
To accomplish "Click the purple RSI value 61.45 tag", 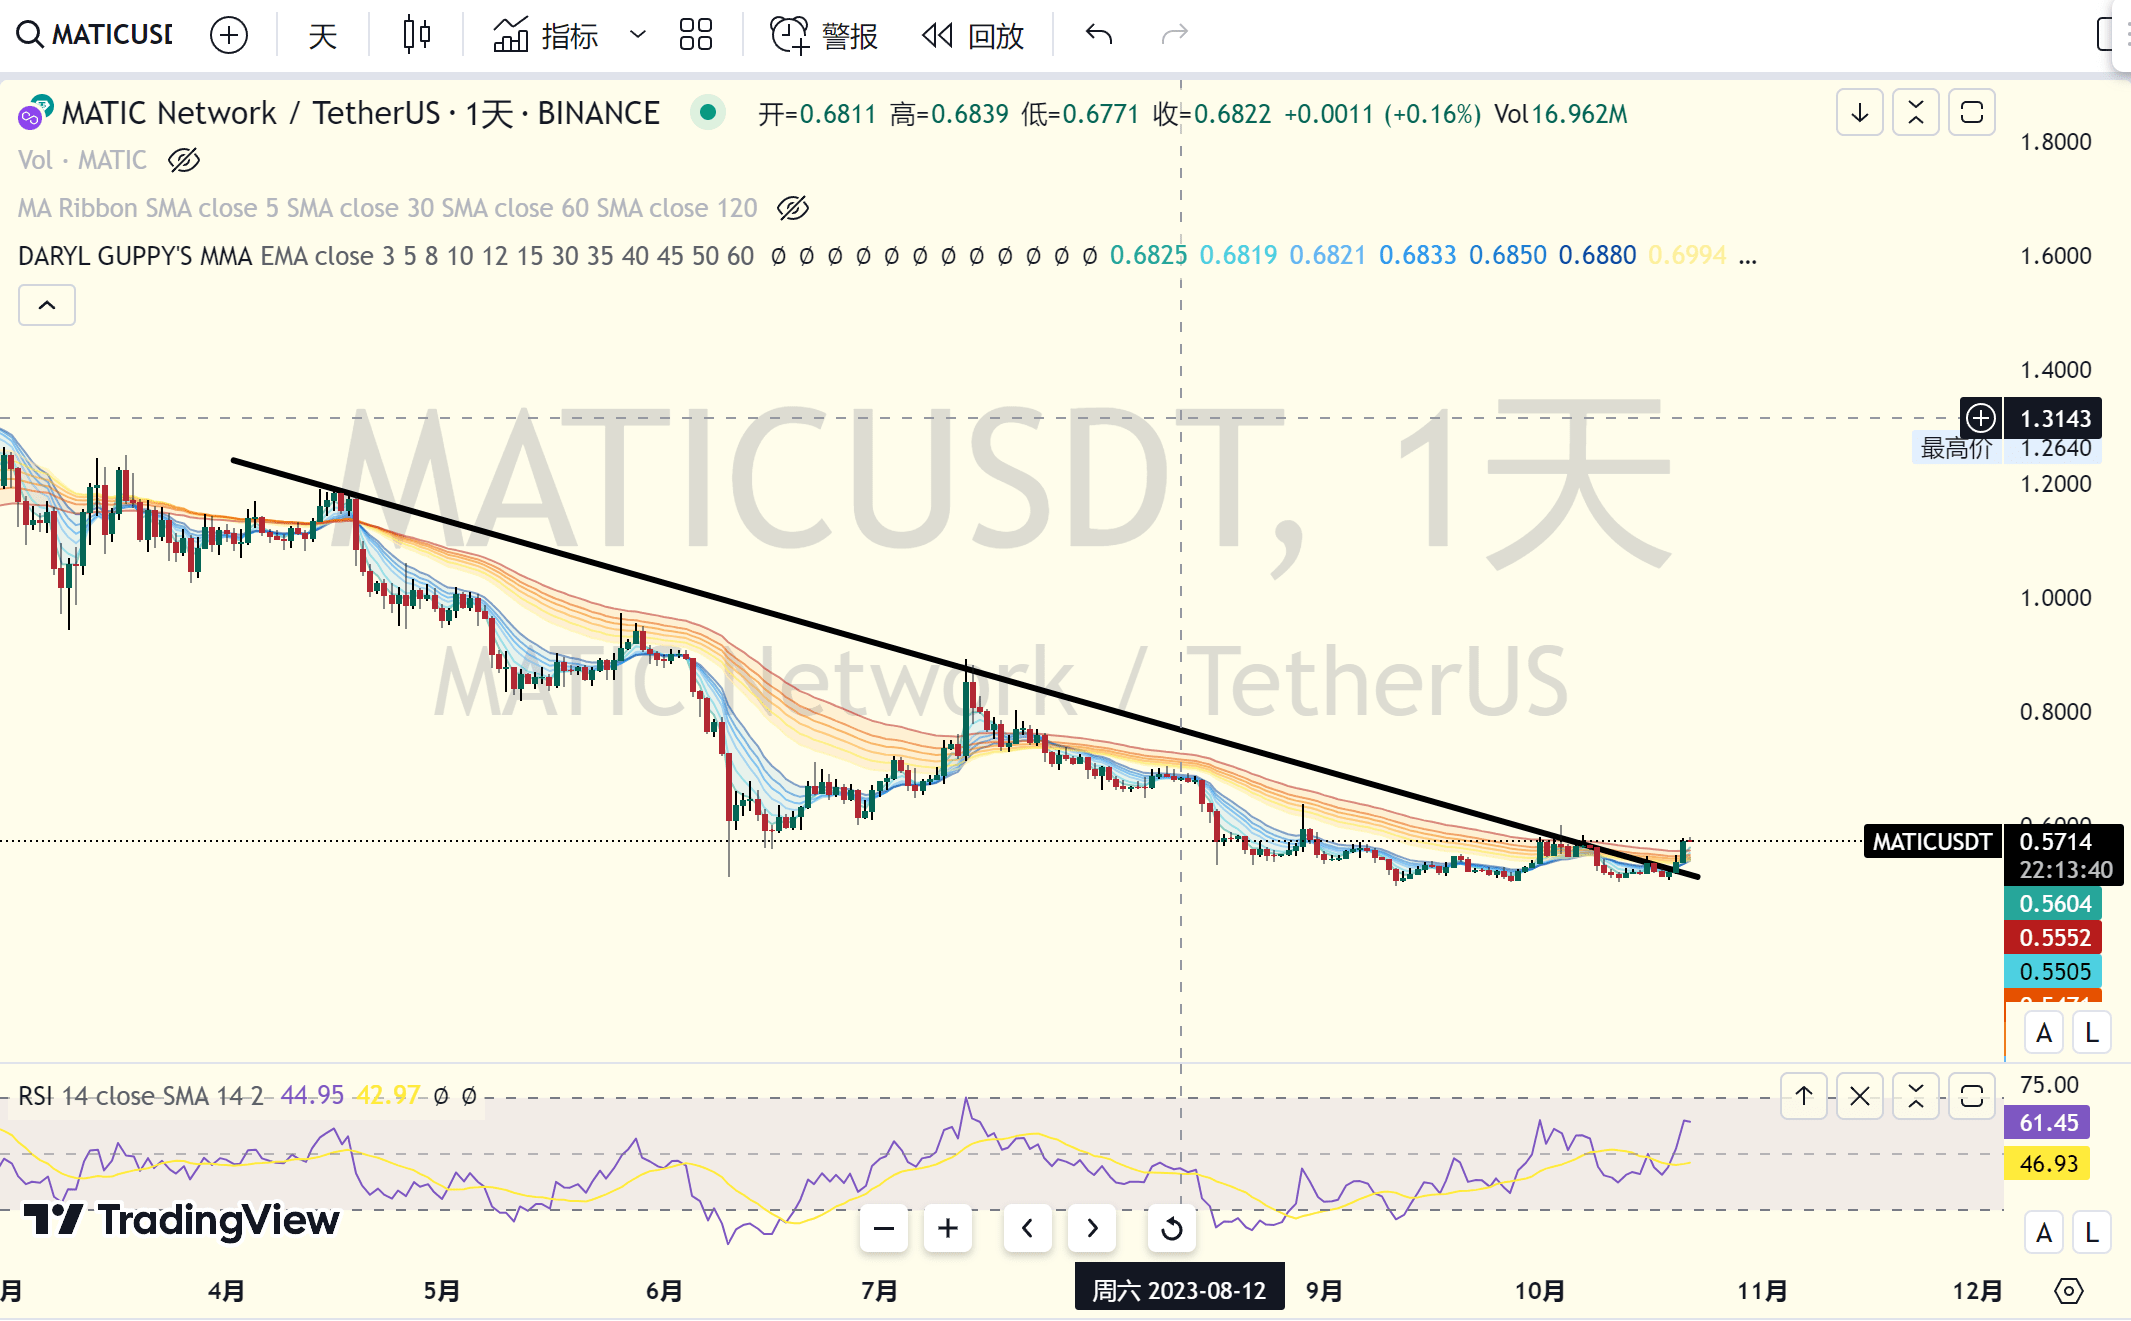I will pos(2048,1123).
